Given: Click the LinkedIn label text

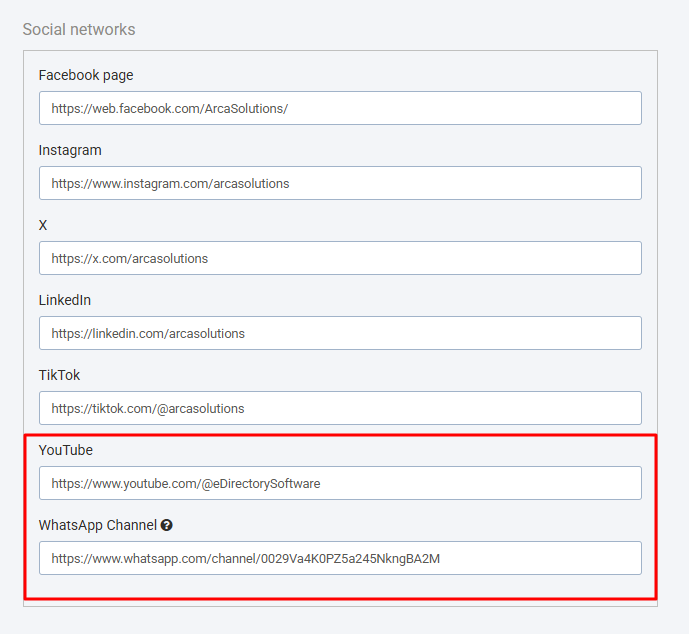Looking at the screenshot, I should click(65, 300).
